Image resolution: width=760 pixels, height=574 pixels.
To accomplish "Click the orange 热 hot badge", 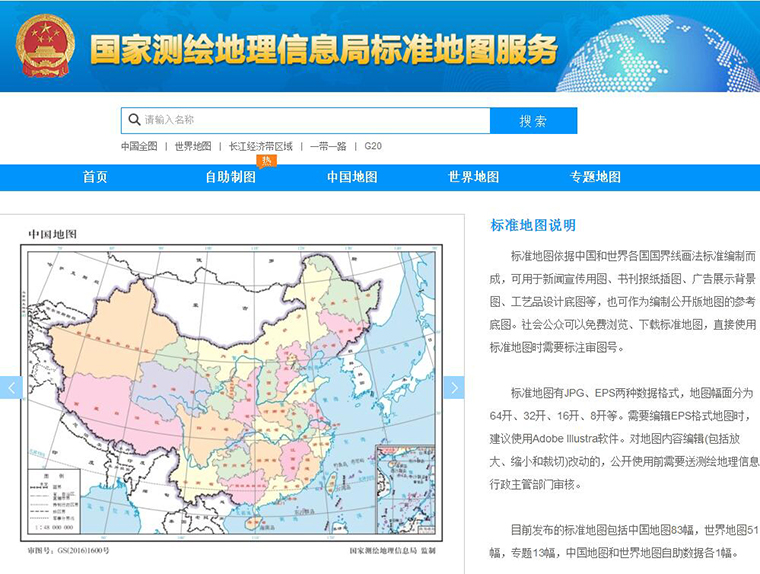I will click(x=267, y=161).
